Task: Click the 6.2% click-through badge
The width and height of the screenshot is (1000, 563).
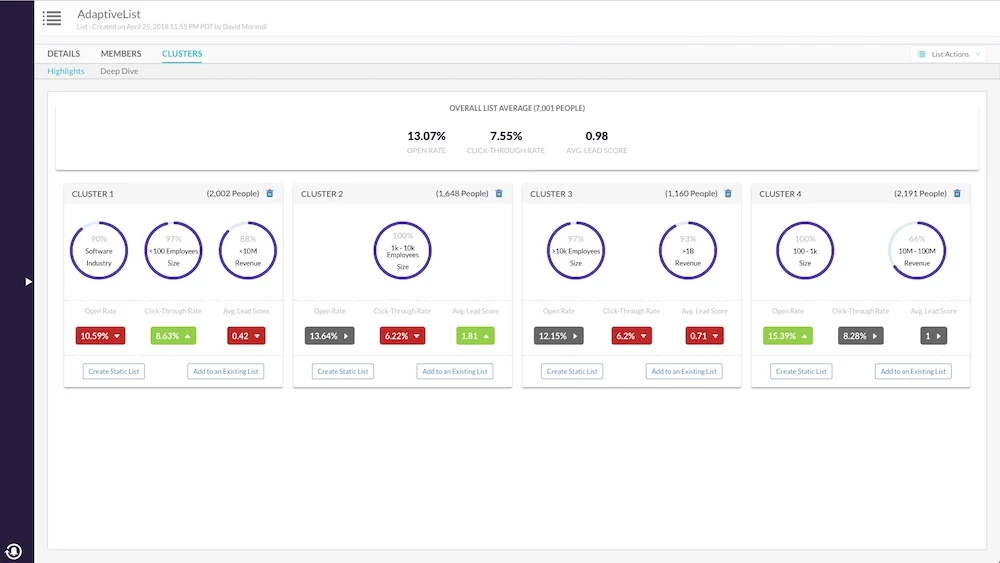Action: point(631,335)
